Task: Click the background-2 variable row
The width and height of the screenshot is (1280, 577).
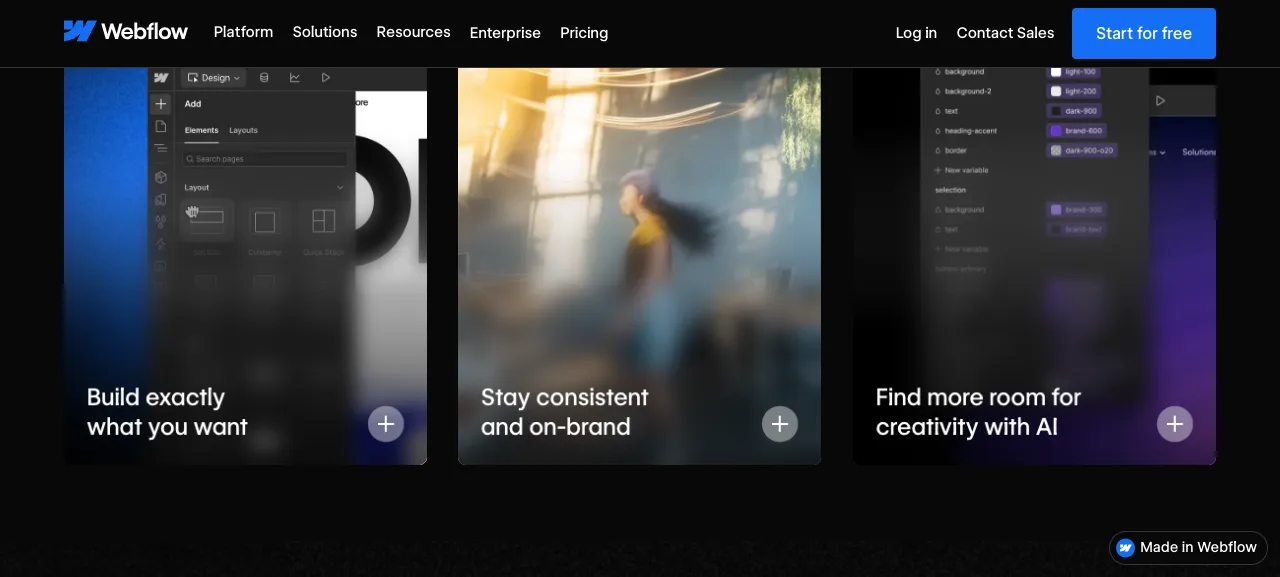Action: pyautogui.click(x=963, y=91)
